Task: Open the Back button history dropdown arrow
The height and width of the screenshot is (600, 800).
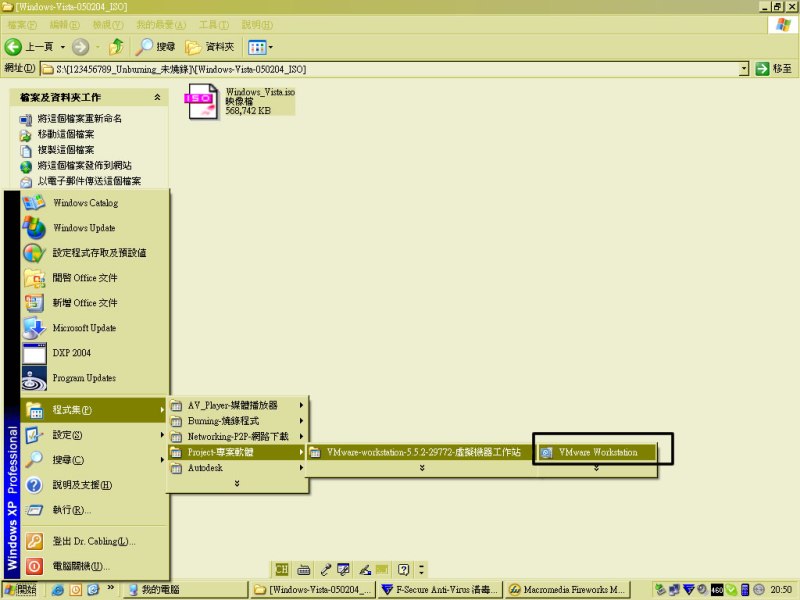Action: (62, 47)
